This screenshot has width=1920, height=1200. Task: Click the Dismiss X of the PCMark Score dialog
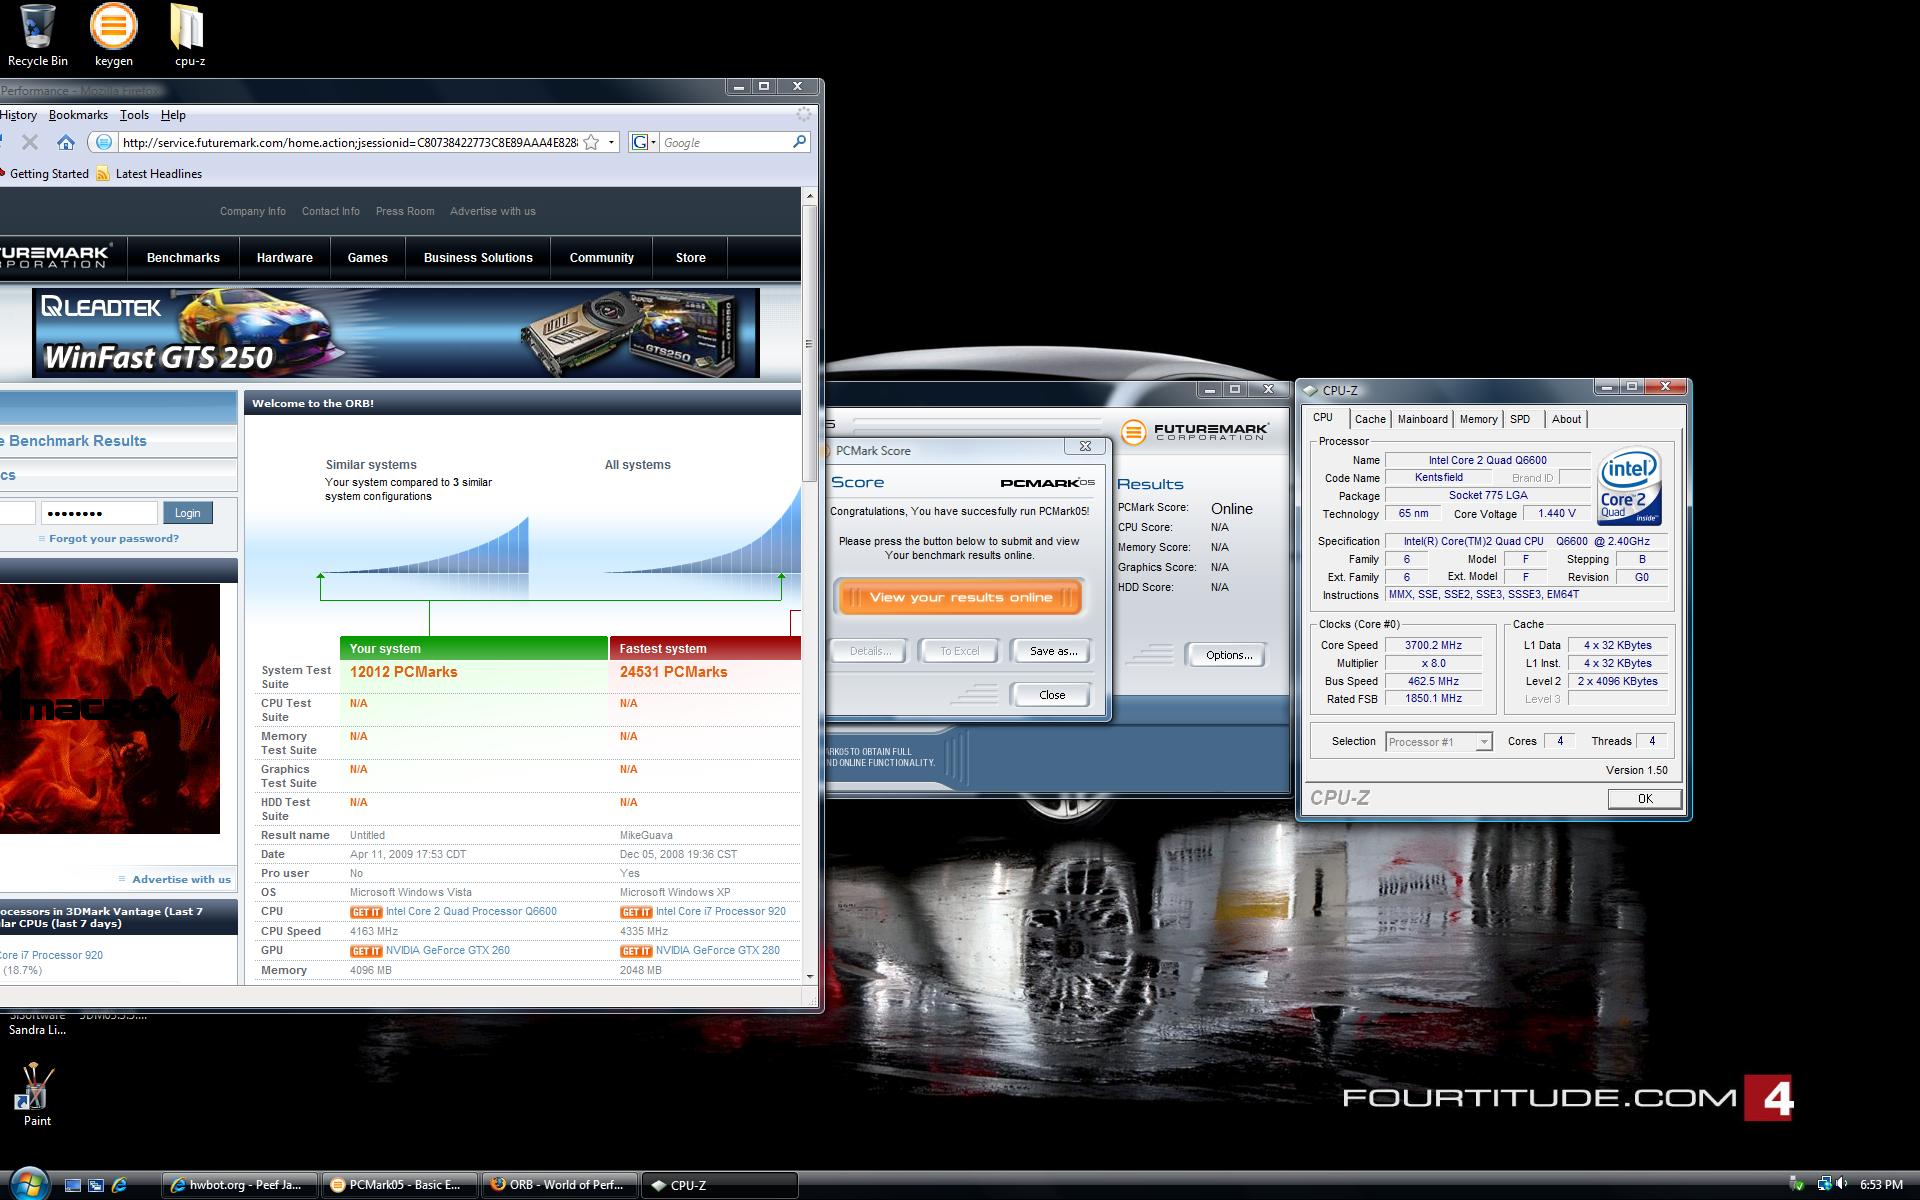point(1085,447)
